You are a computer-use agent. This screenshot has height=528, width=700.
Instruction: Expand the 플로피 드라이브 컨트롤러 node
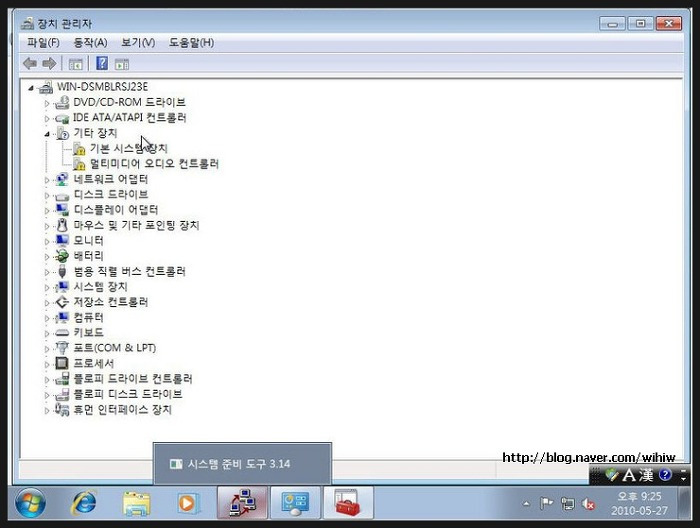pos(47,380)
